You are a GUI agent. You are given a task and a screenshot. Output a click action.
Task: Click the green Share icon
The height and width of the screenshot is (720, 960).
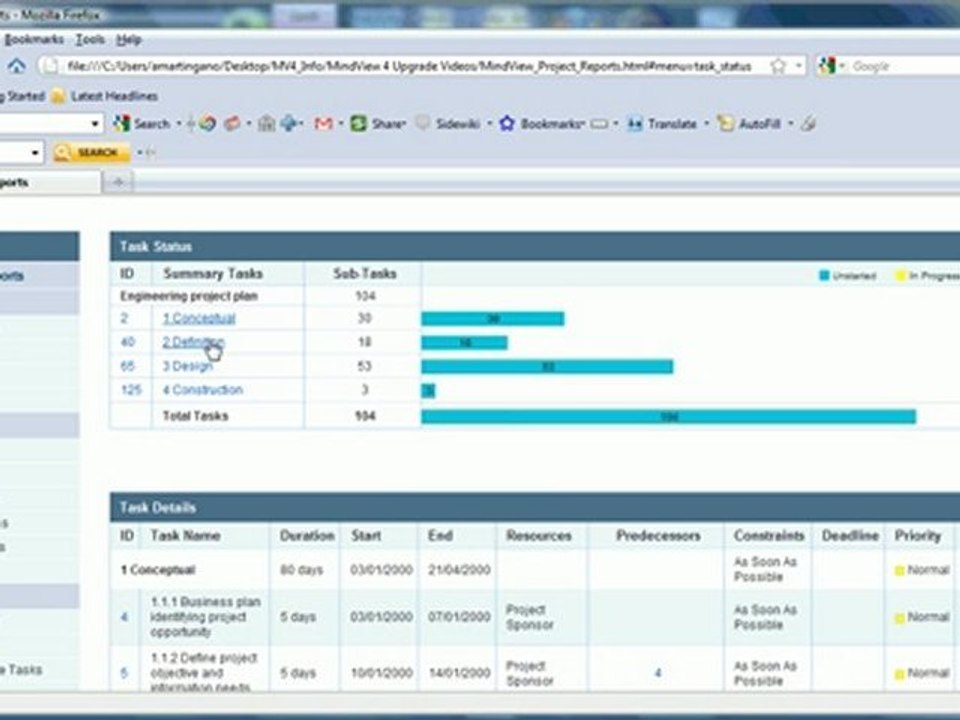[358, 124]
